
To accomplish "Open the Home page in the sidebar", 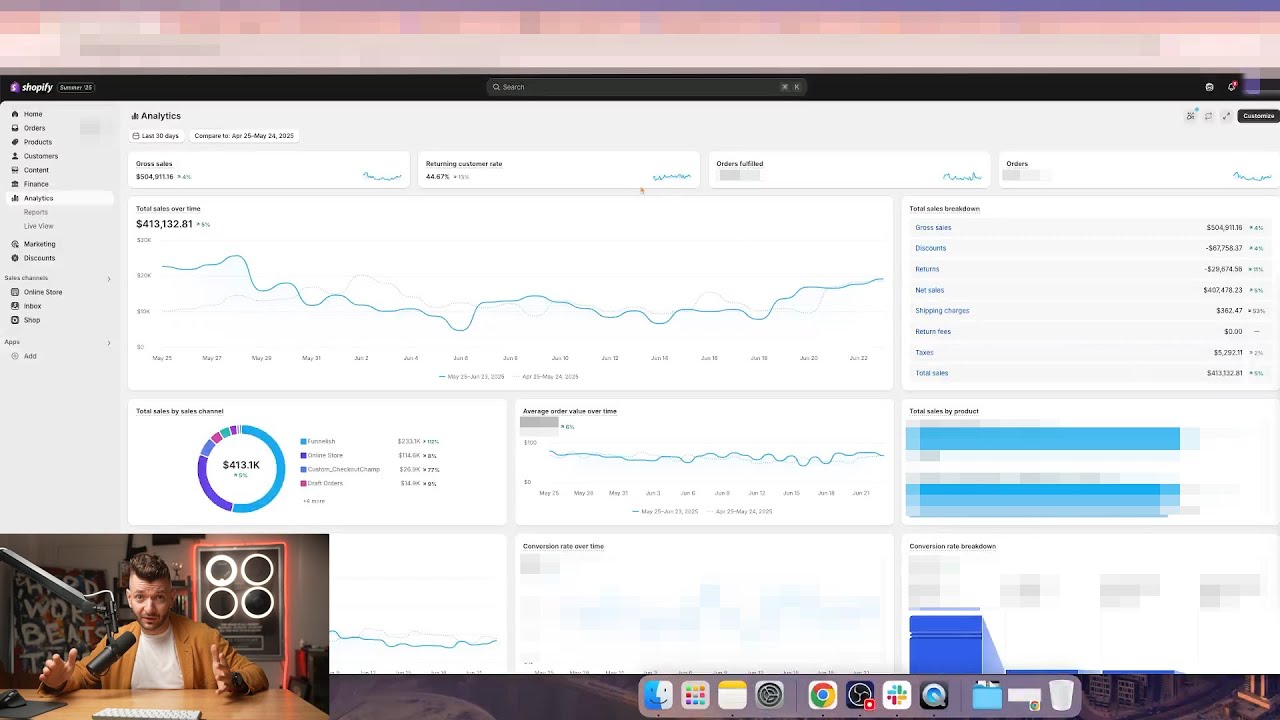I will [33, 114].
